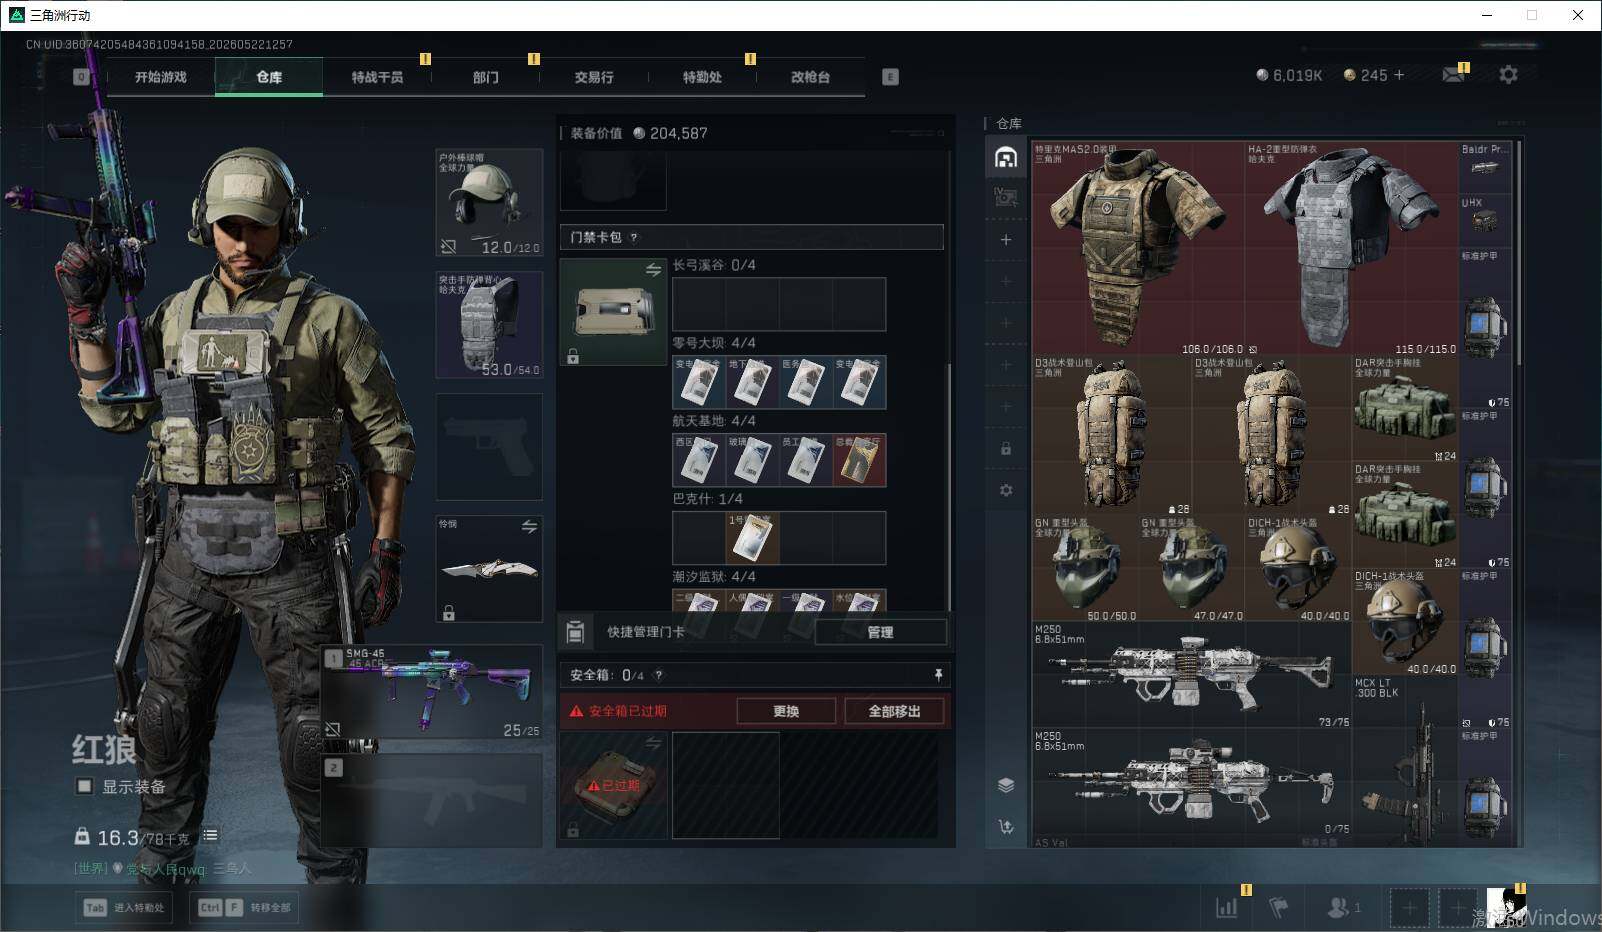The width and height of the screenshot is (1602, 932).
Task: Switch to the 特勤处 tab
Action: coord(702,77)
